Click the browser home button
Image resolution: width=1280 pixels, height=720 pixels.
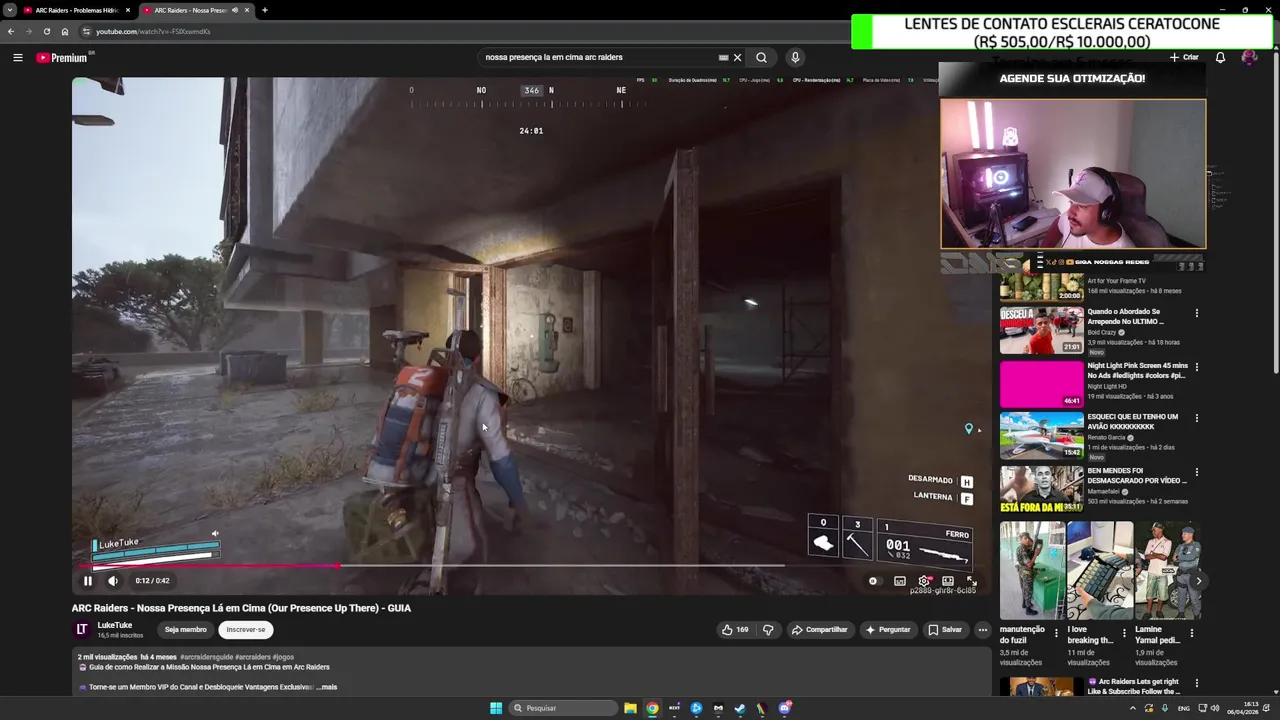(65, 31)
